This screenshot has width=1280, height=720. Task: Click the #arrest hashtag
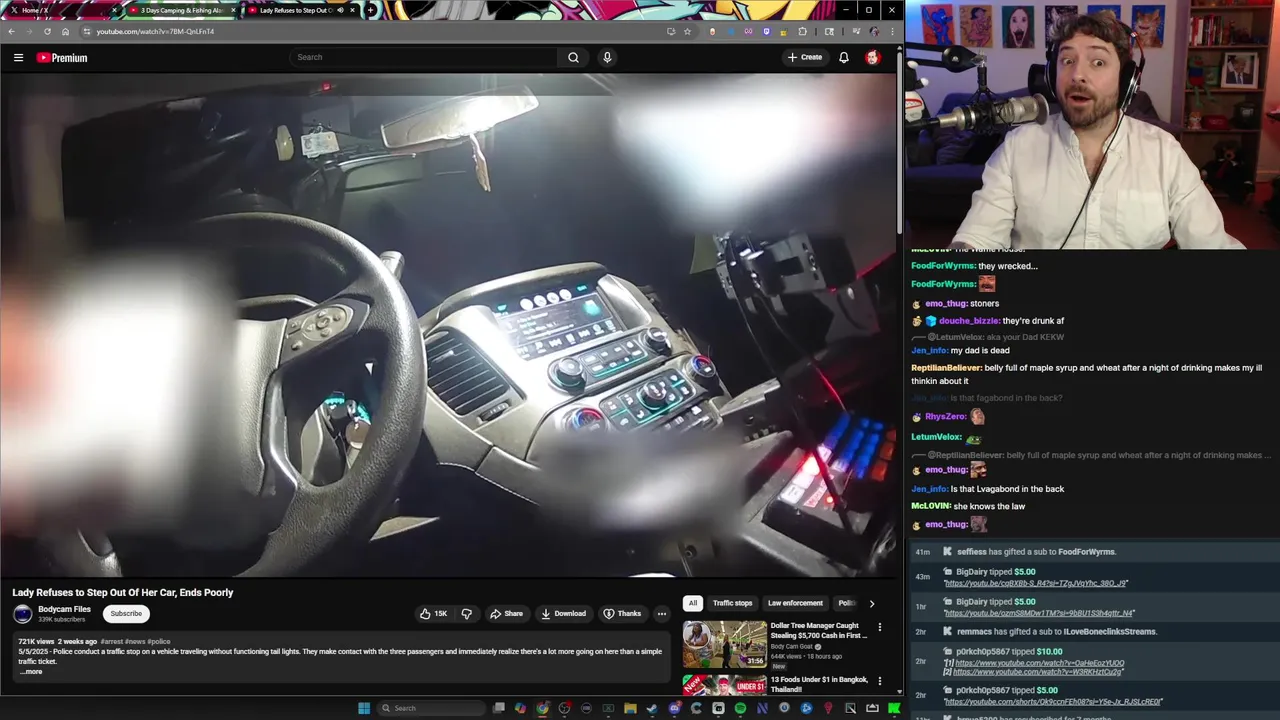point(111,641)
